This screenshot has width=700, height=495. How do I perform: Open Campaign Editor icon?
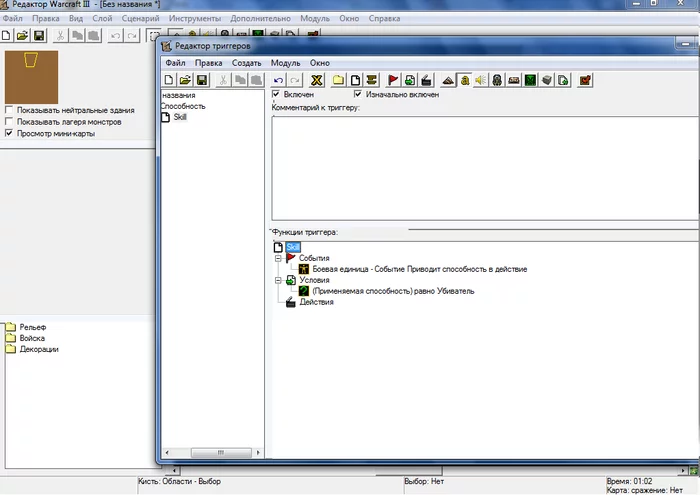pos(514,80)
